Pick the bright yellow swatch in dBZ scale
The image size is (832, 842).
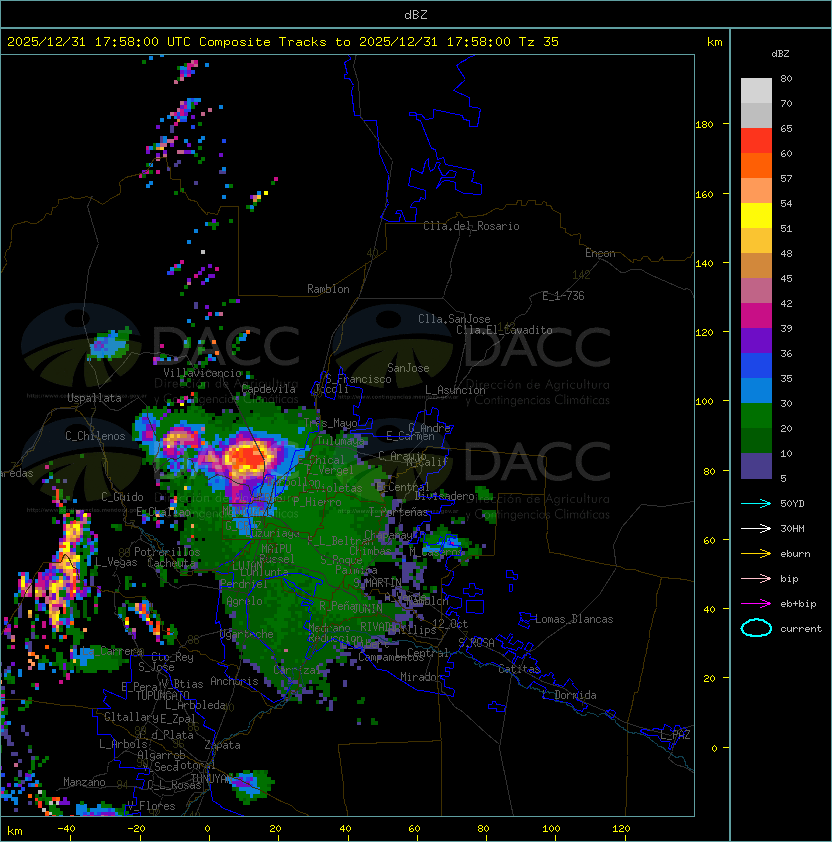pyautogui.click(x=756, y=216)
